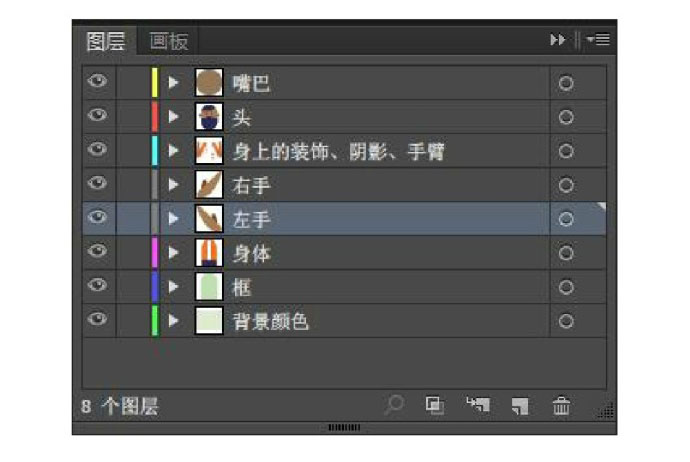Select 嘴巴 layer thumbnail
The height and width of the screenshot is (462, 690).
tap(209, 83)
